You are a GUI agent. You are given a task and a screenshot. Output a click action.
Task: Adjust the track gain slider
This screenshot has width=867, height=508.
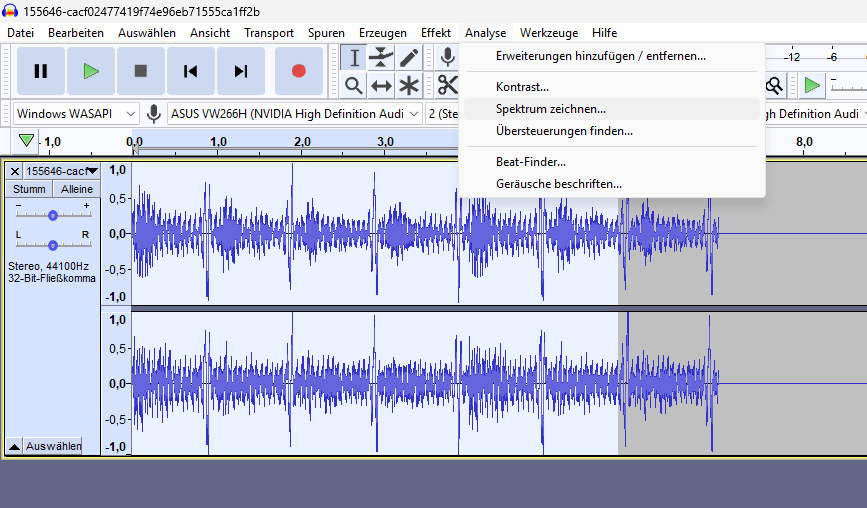pos(53,215)
